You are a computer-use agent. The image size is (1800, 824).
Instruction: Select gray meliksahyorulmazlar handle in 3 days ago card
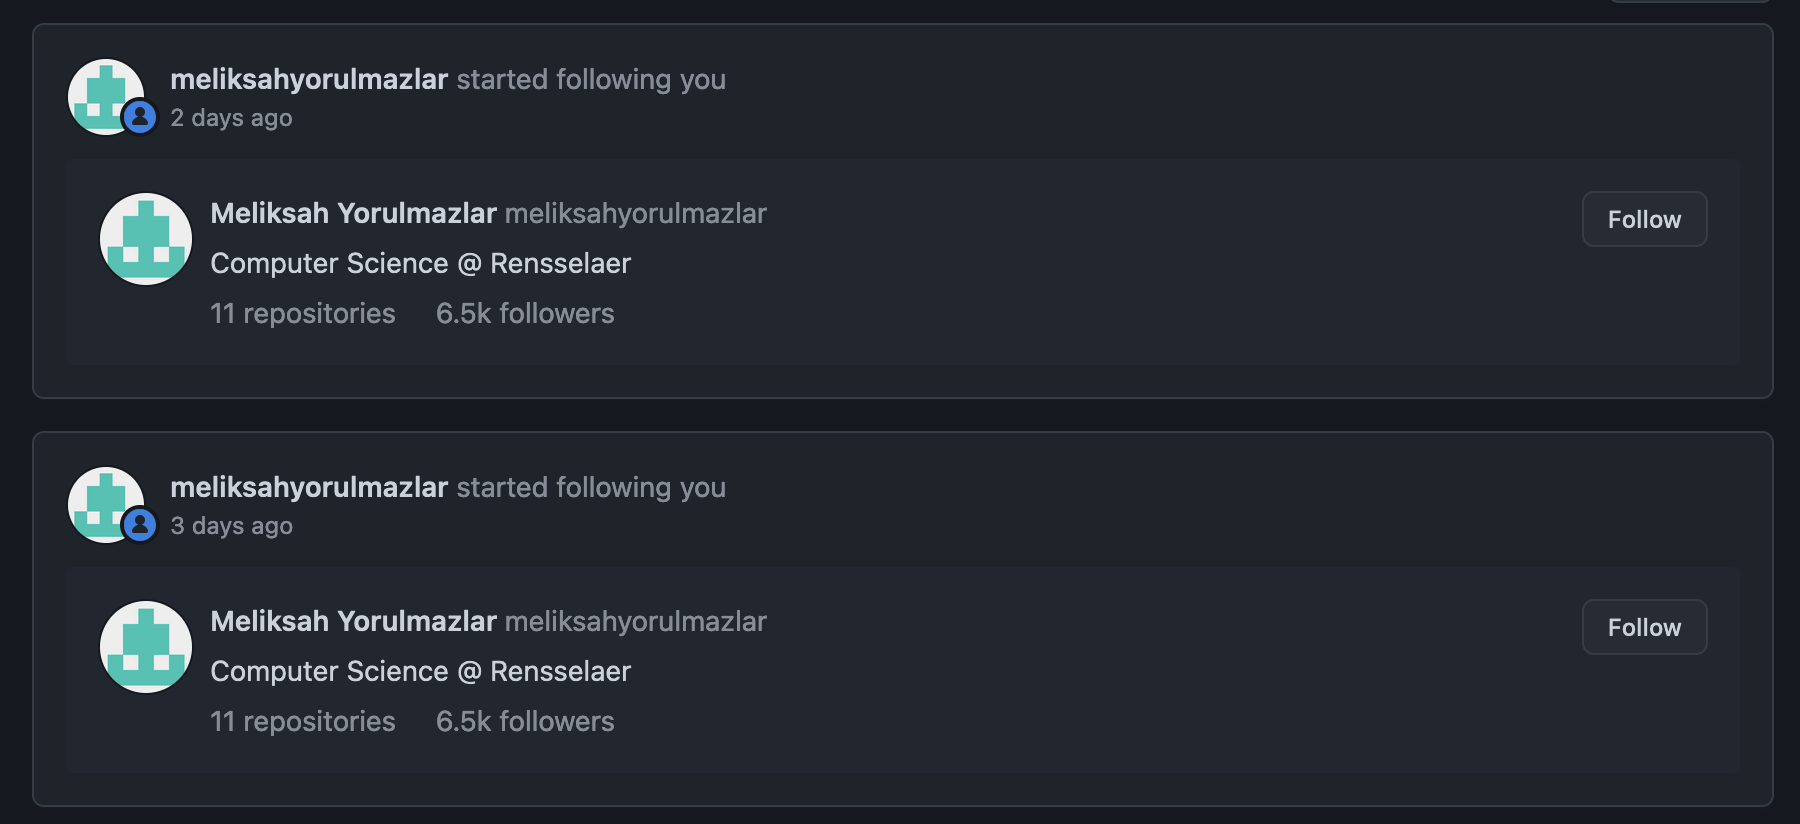coord(636,621)
